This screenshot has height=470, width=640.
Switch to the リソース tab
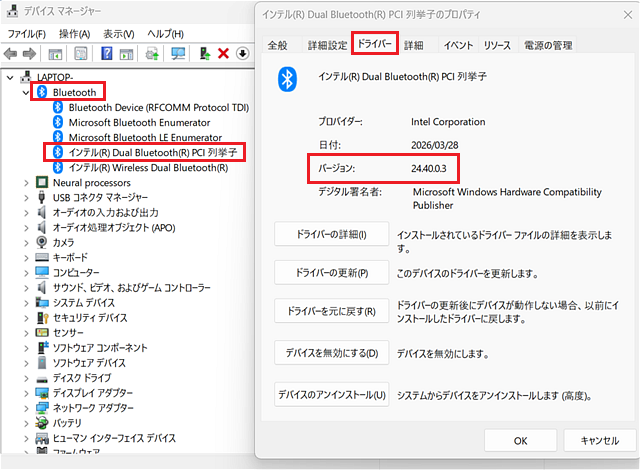(497, 45)
